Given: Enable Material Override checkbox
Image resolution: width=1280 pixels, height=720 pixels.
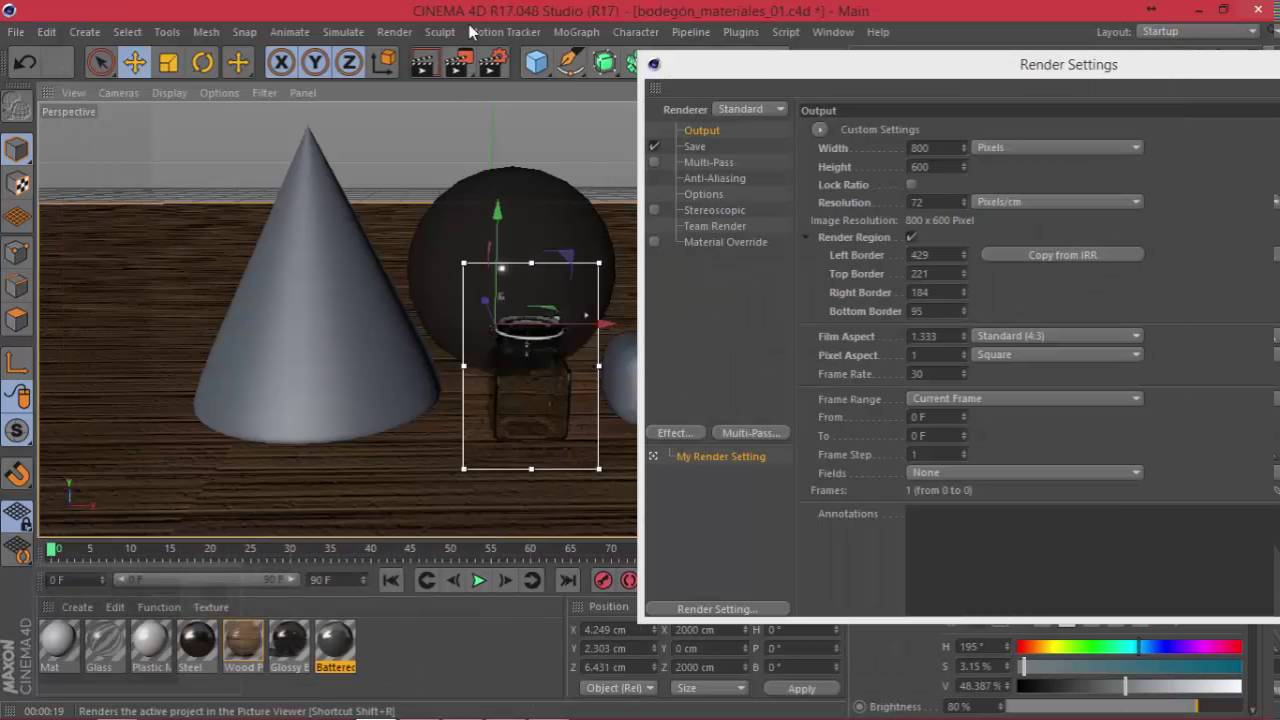Looking at the screenshot, I should pyautogui.click(x=654, y=242).
